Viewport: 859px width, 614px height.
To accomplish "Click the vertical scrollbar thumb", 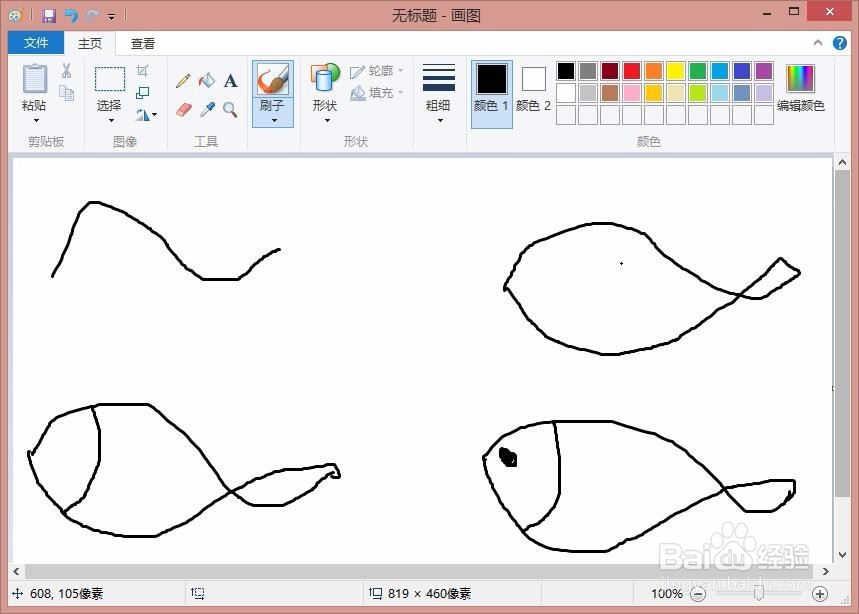I will click(842, 333).
